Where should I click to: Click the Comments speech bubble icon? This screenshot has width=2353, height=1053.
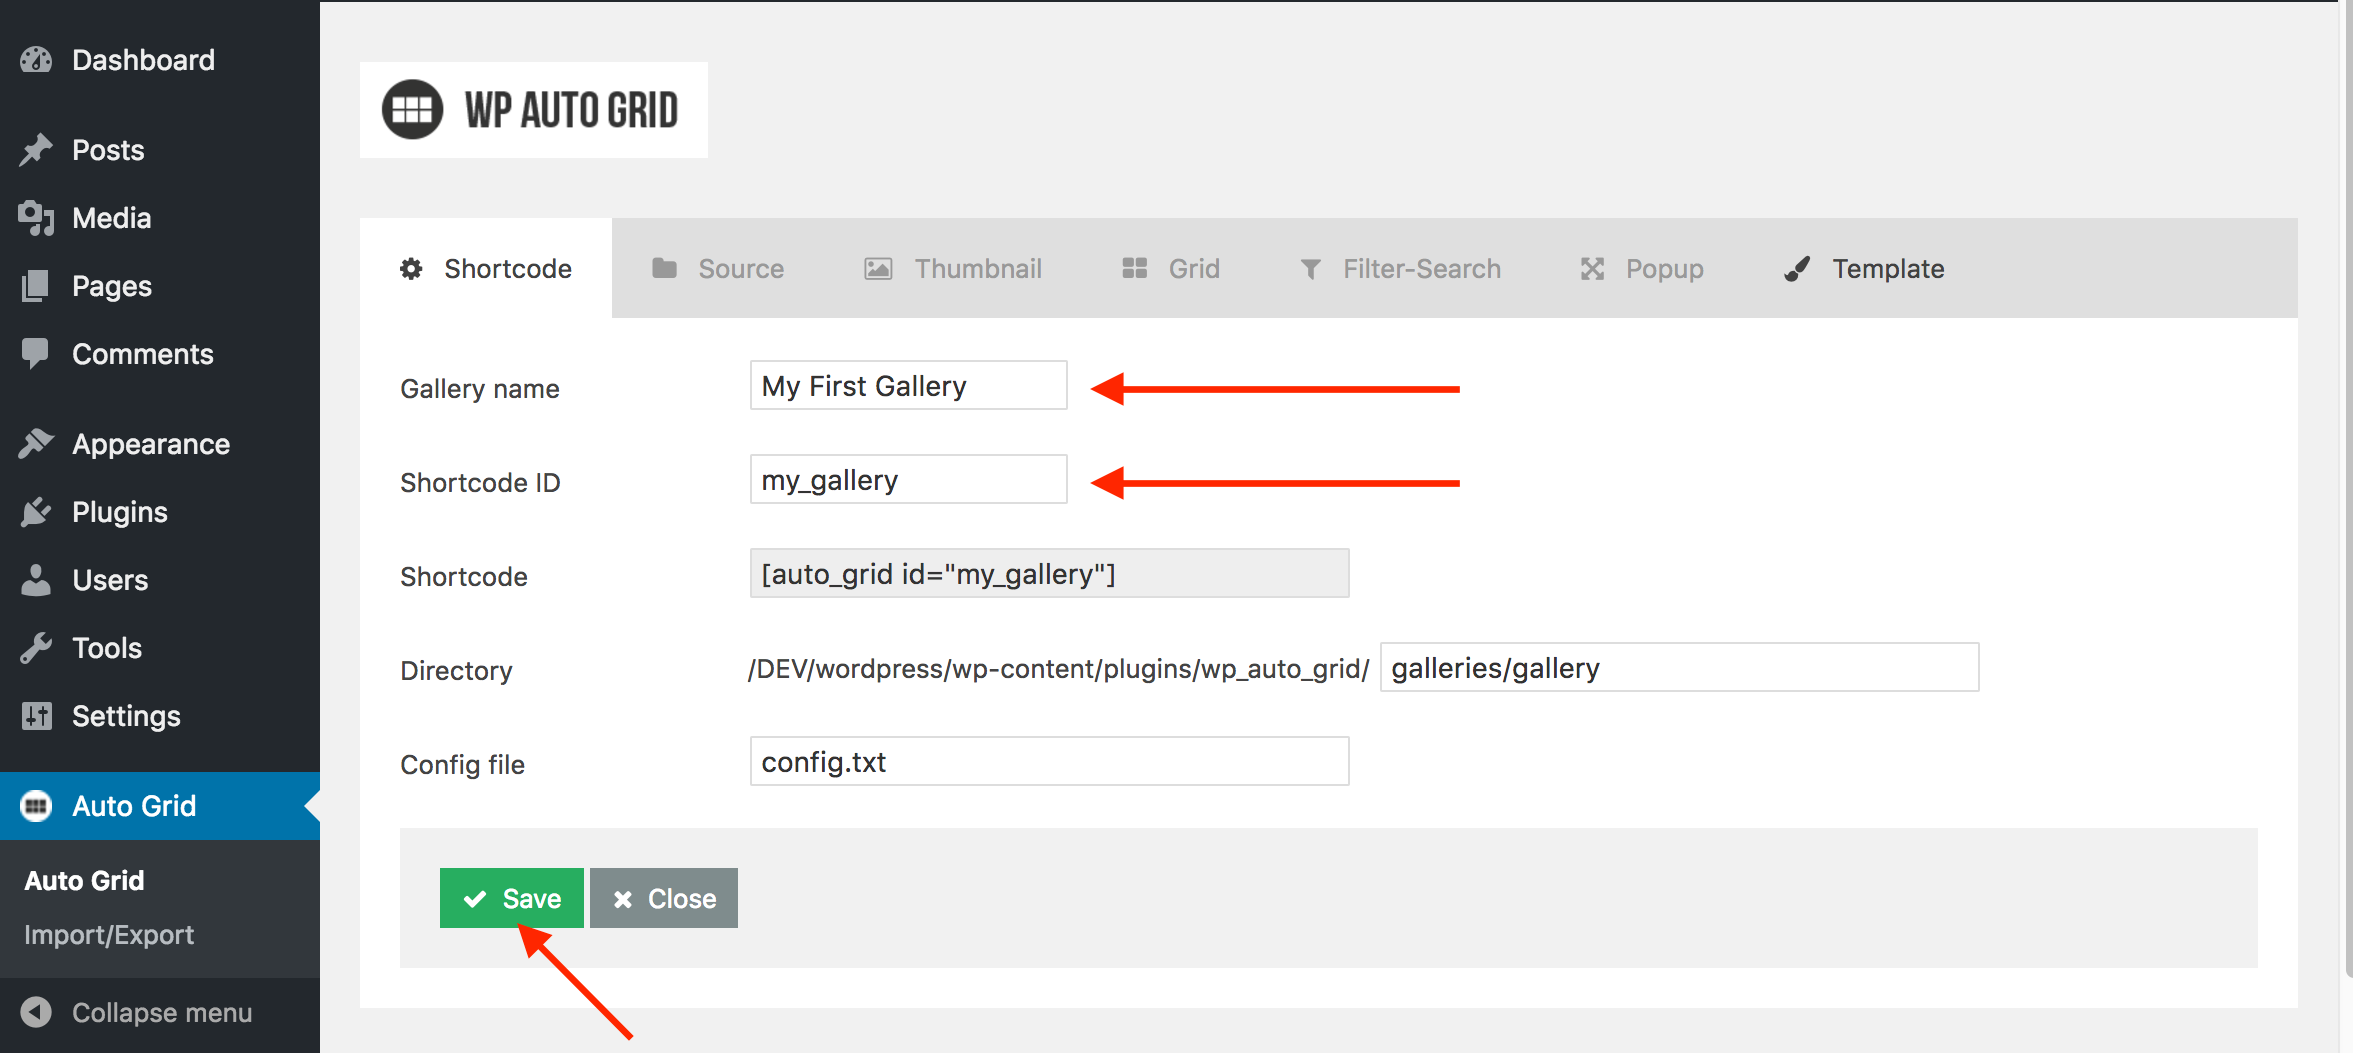[x=36, y=354]
